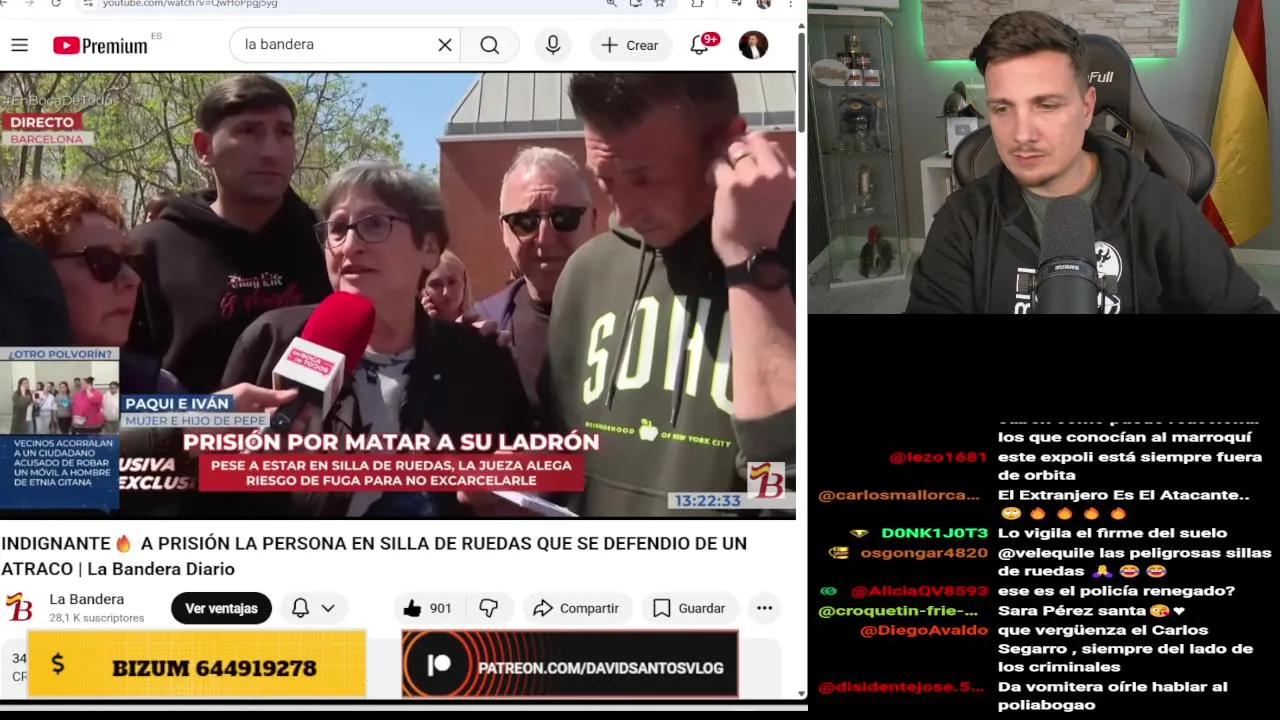Click chat message 'Da vomitera oírle hablar'
This screenshot has height=720, width=1280.
pos(1112,696)
